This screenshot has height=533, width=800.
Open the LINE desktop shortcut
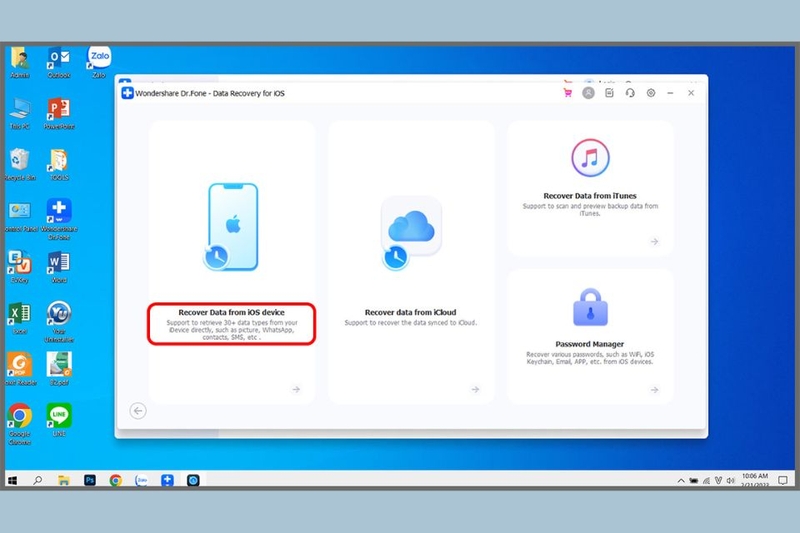pos(59,420)
